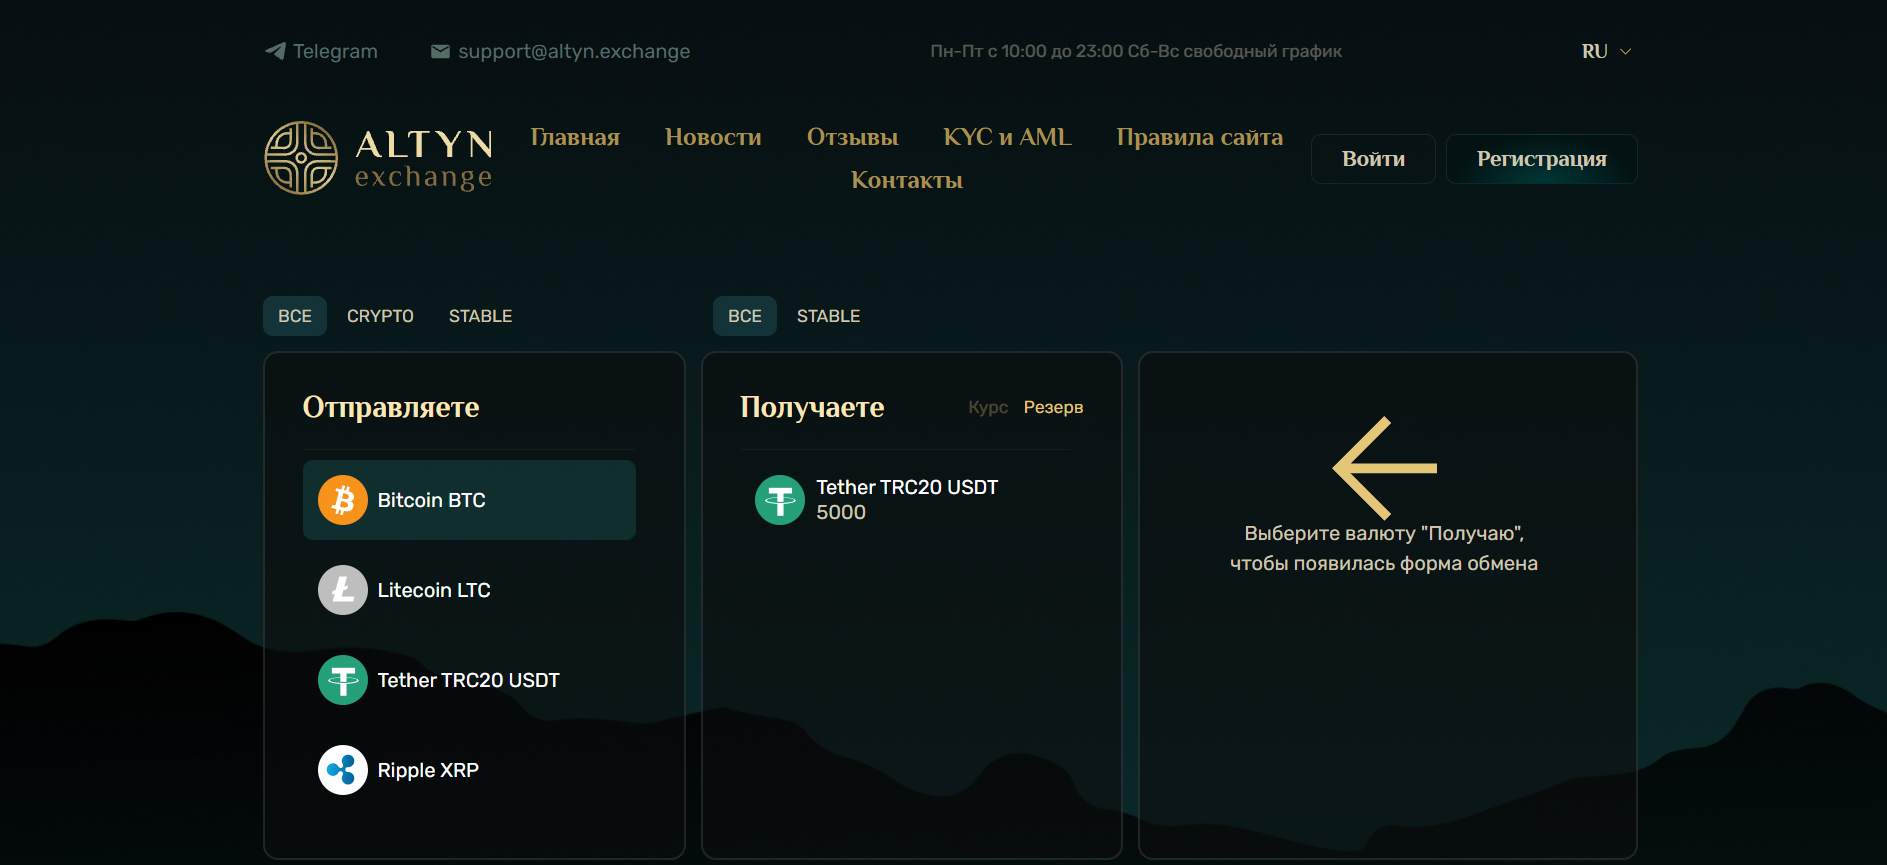The width and height of the screenshot is (1887, 865).
Task: Choose Ripple XRP to send
Action: coord(469,770)
